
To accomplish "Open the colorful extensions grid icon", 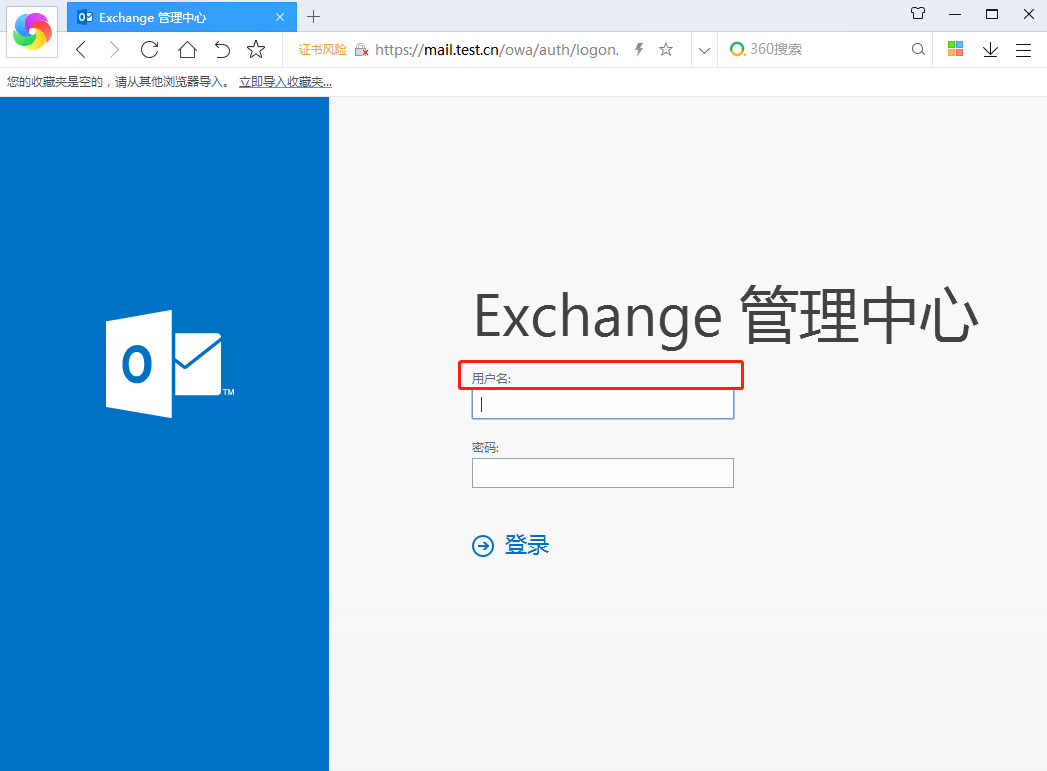I will click(956, 49).
